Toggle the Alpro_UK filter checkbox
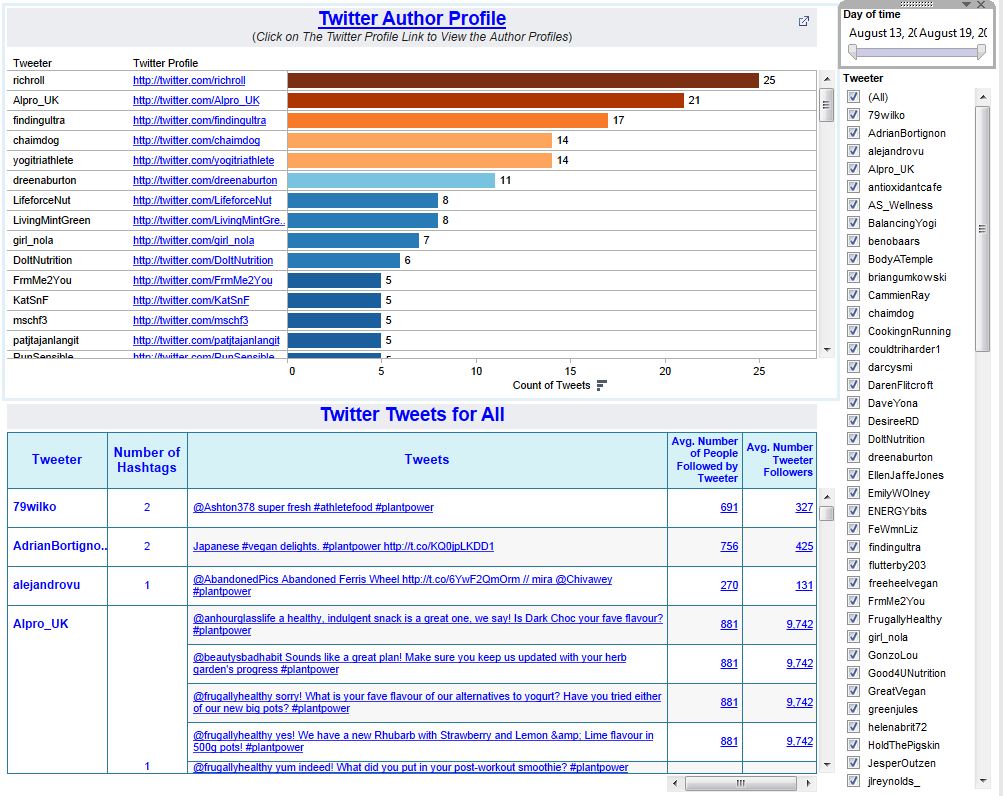The width and height of the screenshot is (1003, 796). coord(853,168)
